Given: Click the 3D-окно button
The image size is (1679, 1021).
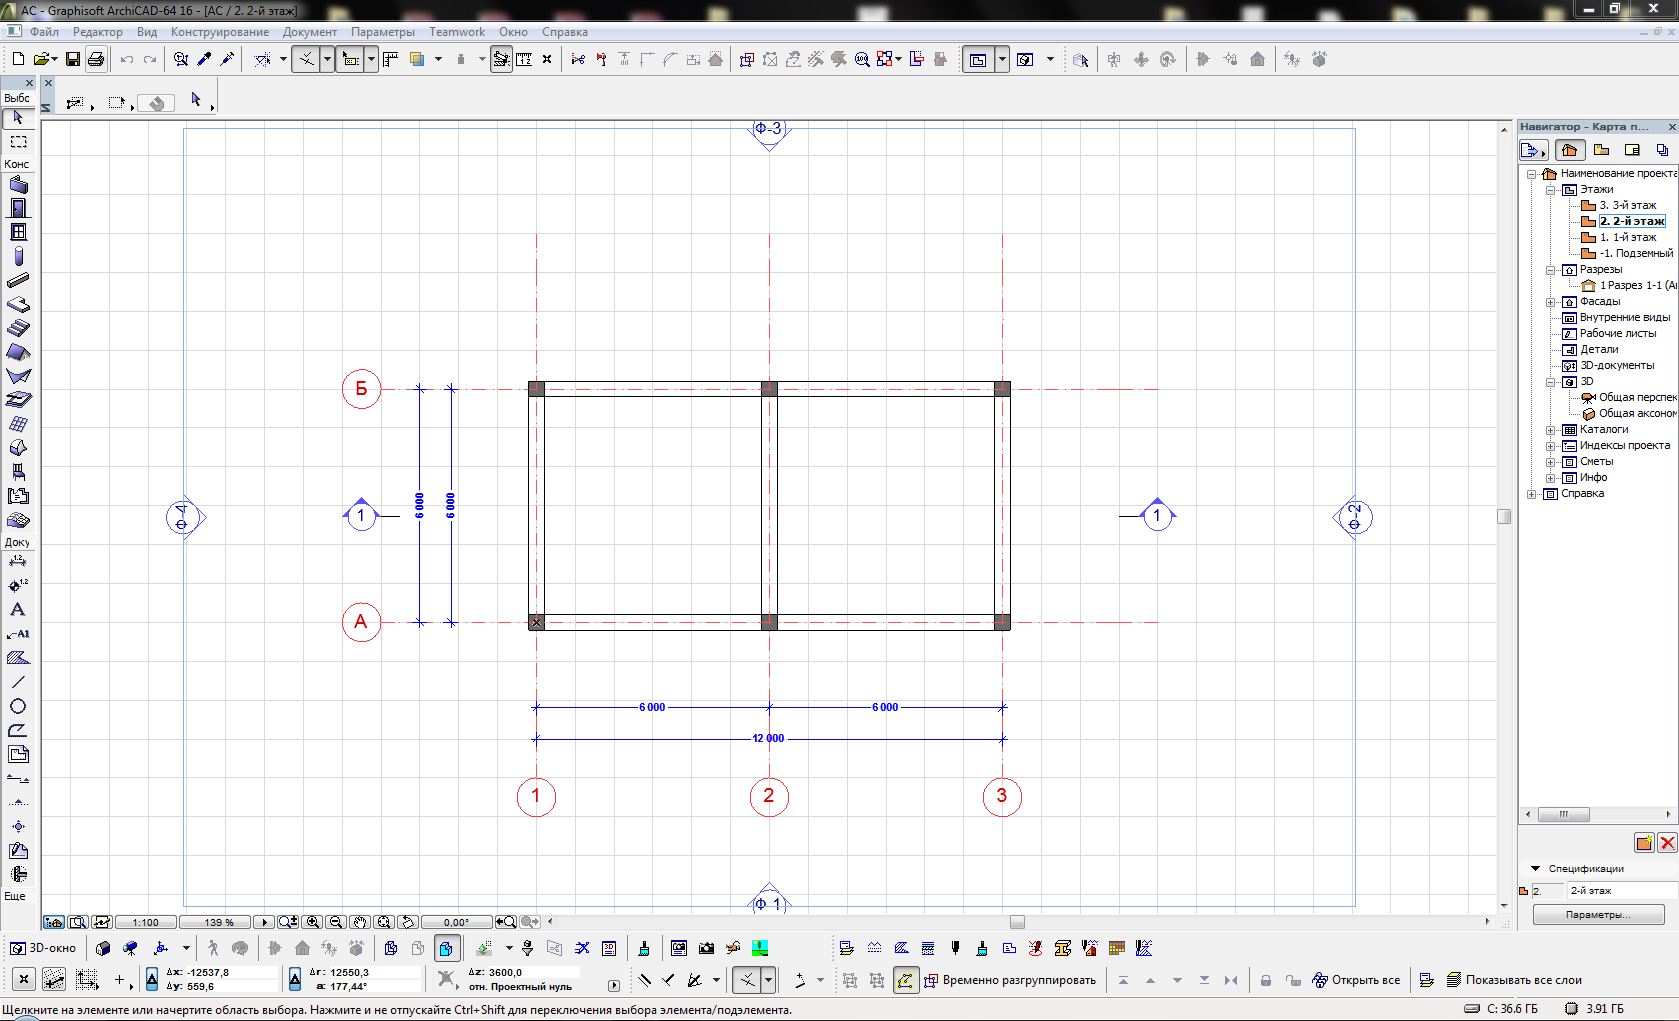Looking at the screenshot, I should coord(43,948).
